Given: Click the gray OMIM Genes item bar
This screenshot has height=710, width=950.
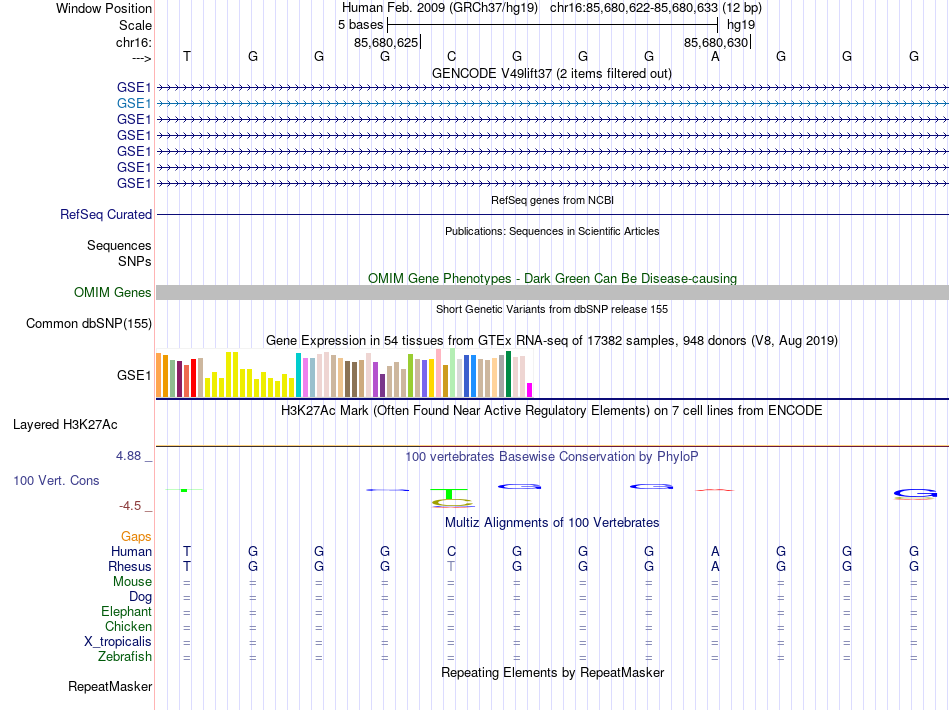Looking at the screenshot, I should pos(552,293).
